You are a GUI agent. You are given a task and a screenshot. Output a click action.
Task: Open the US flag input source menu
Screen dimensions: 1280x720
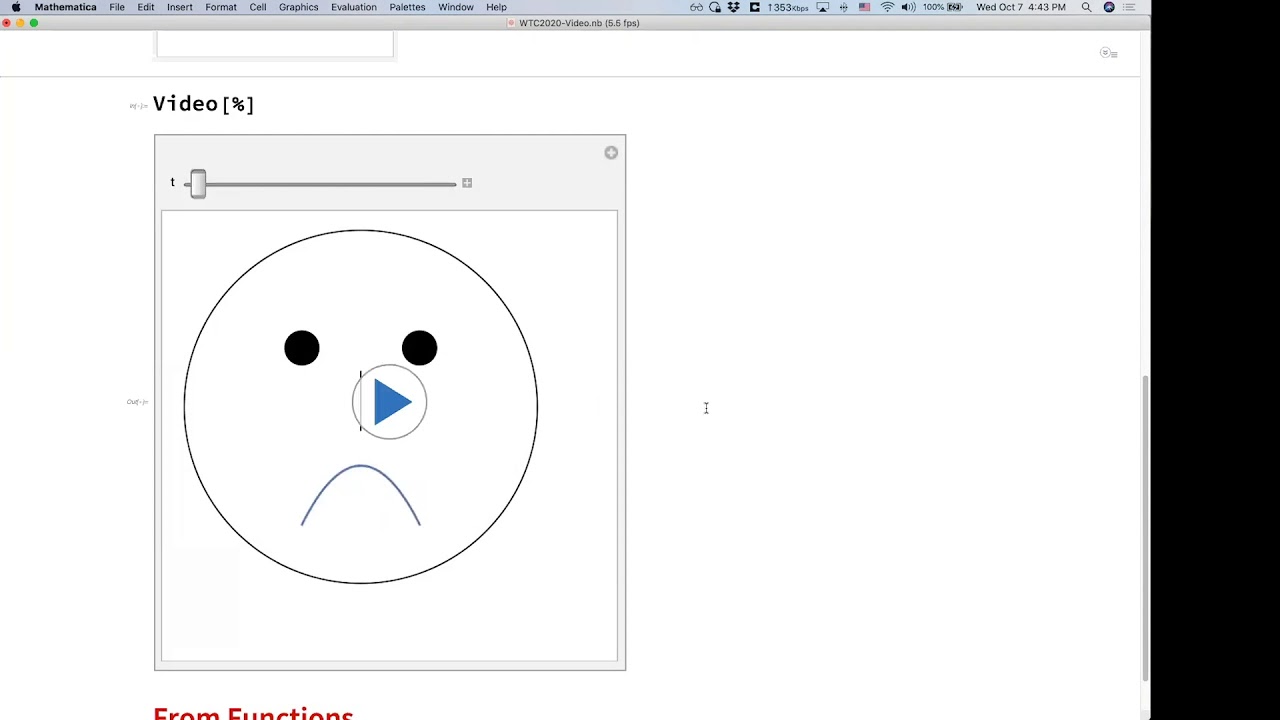865,7
